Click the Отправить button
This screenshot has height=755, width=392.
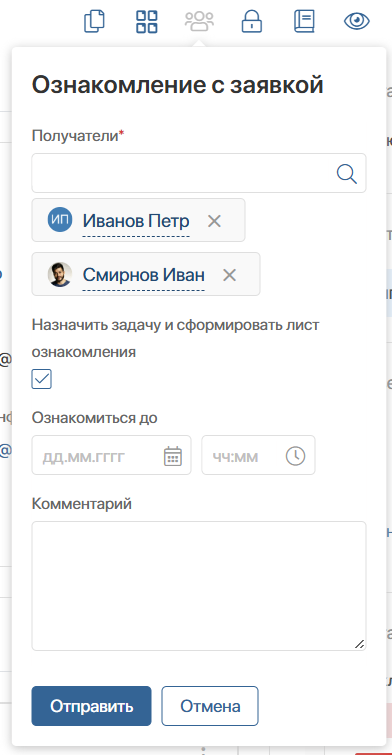[x=91, y=706]
